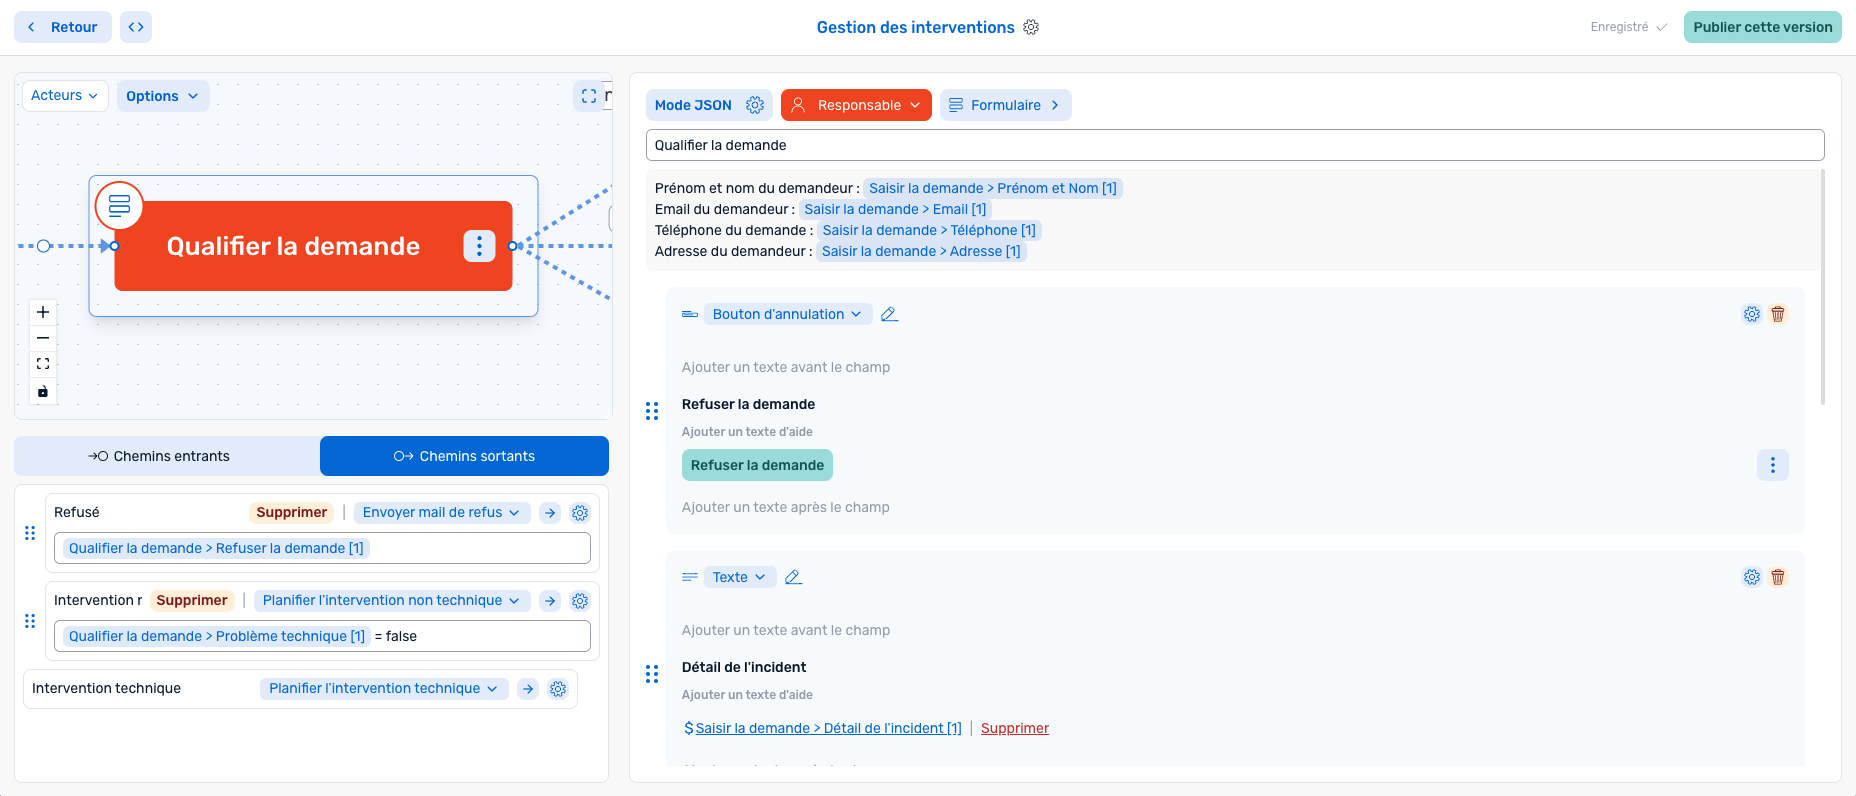Viewport: 1856px width, 796px height.
Task: Toggle Mode JSON view
Action: (693, 105)
